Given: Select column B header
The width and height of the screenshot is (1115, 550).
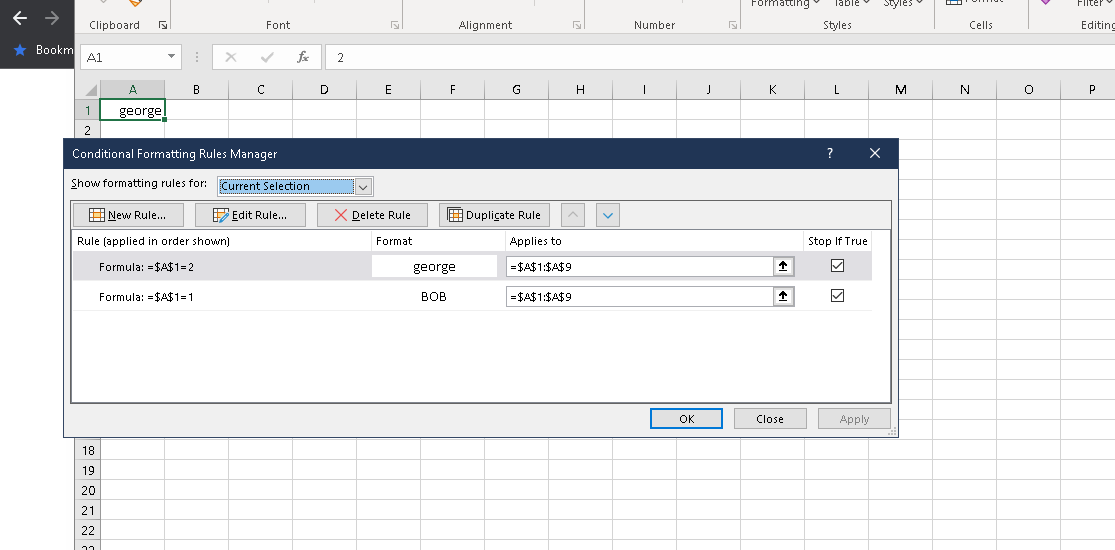Looking at the screenshot, I should coord(196,90).
